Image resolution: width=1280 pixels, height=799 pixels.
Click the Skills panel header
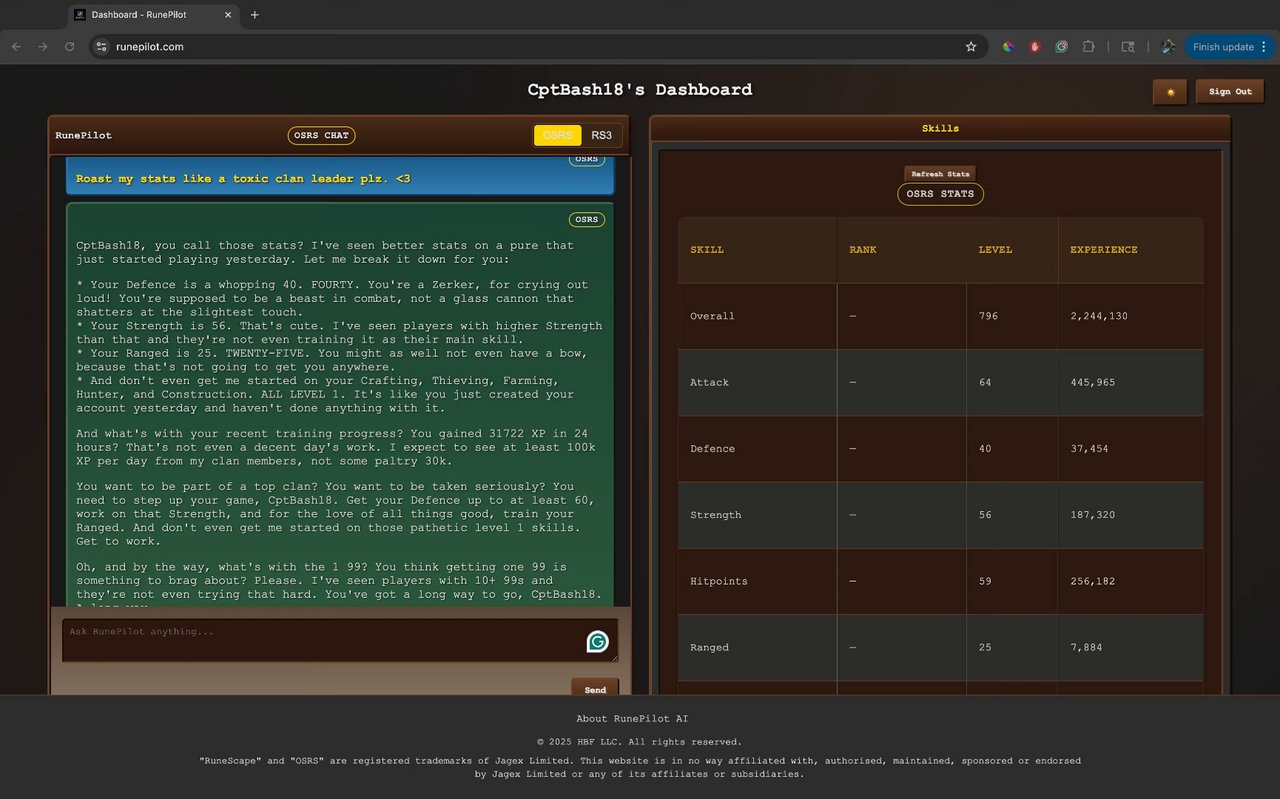click(x=940, y=128)
